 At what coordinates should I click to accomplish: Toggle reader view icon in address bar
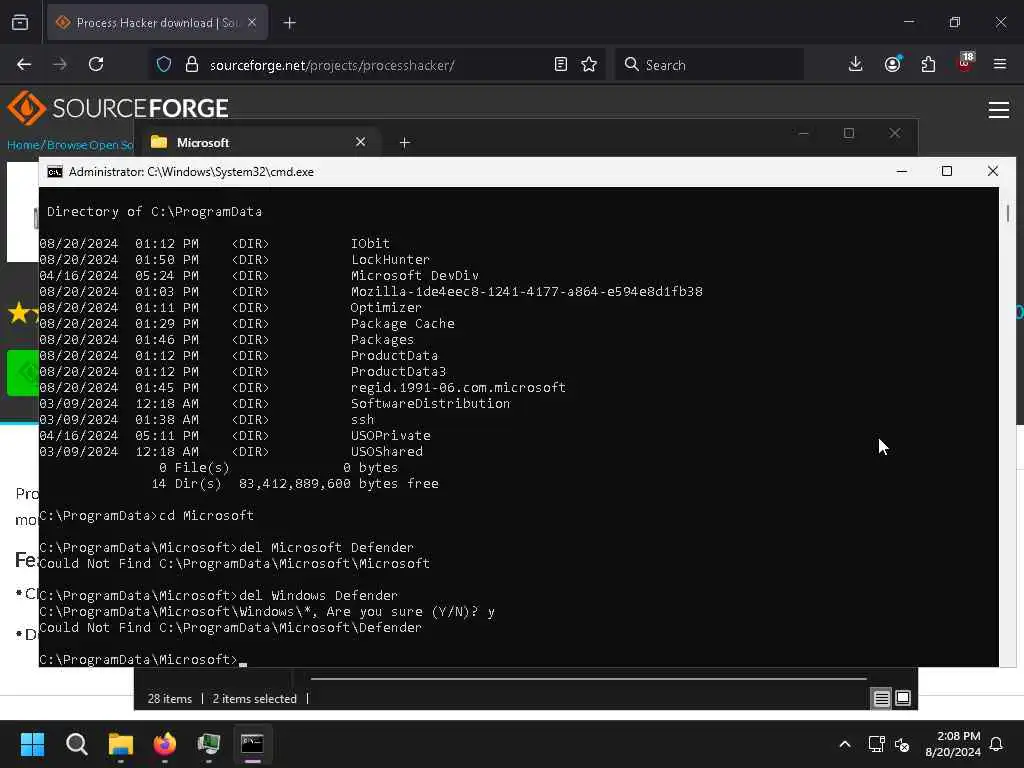point(560,64)
